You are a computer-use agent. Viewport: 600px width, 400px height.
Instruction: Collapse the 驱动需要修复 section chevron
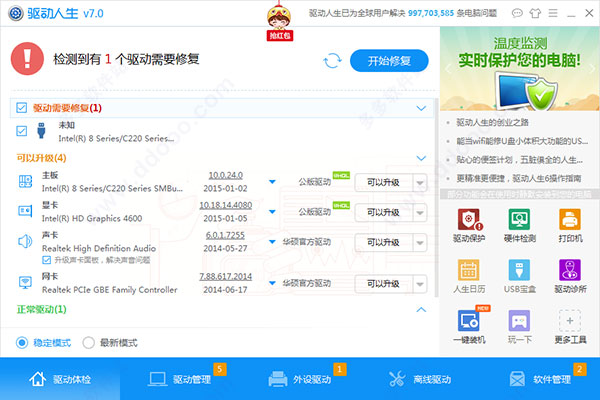(x=421, y=108)
